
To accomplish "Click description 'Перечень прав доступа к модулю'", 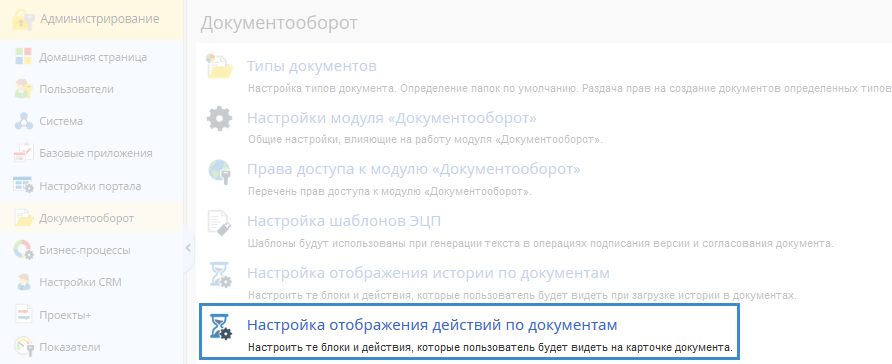I will coord(390,192).
